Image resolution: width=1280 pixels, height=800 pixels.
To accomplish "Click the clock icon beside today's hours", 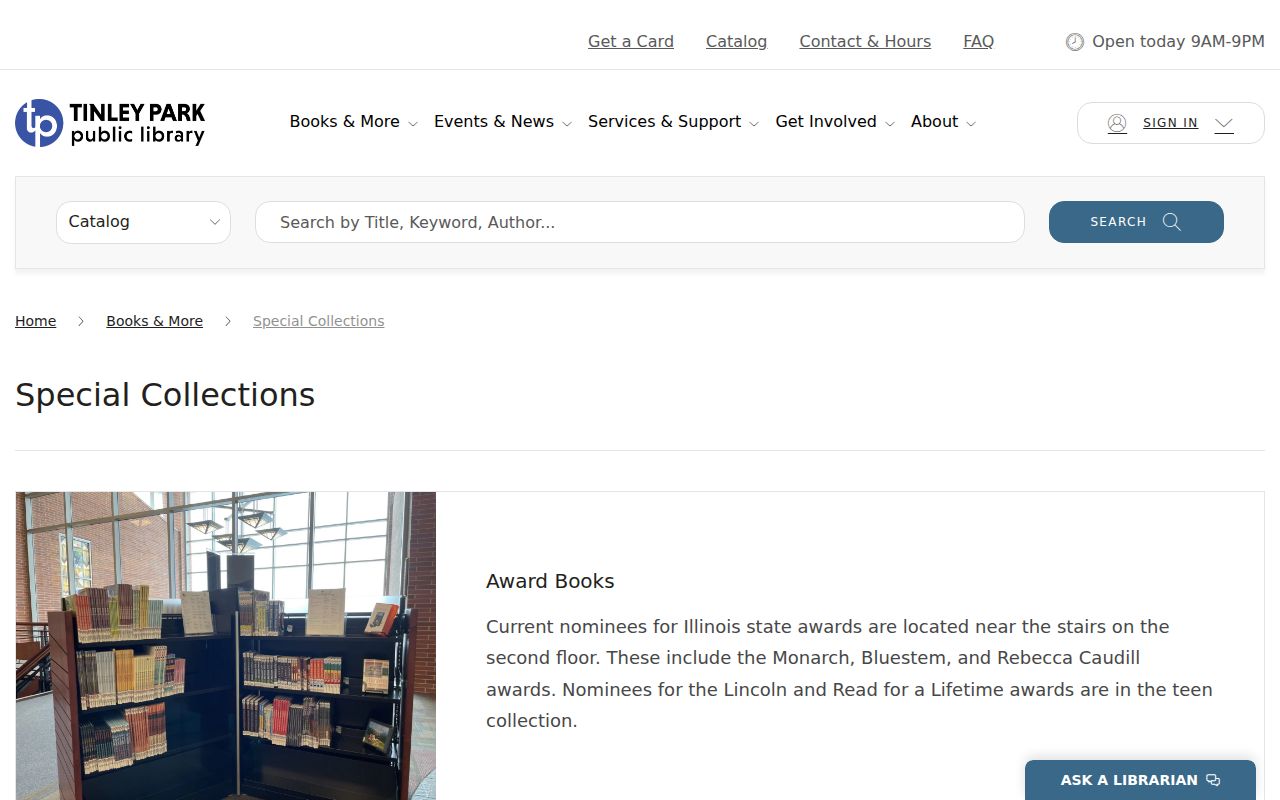I will pyautogui.click(x=1075, y=42).
